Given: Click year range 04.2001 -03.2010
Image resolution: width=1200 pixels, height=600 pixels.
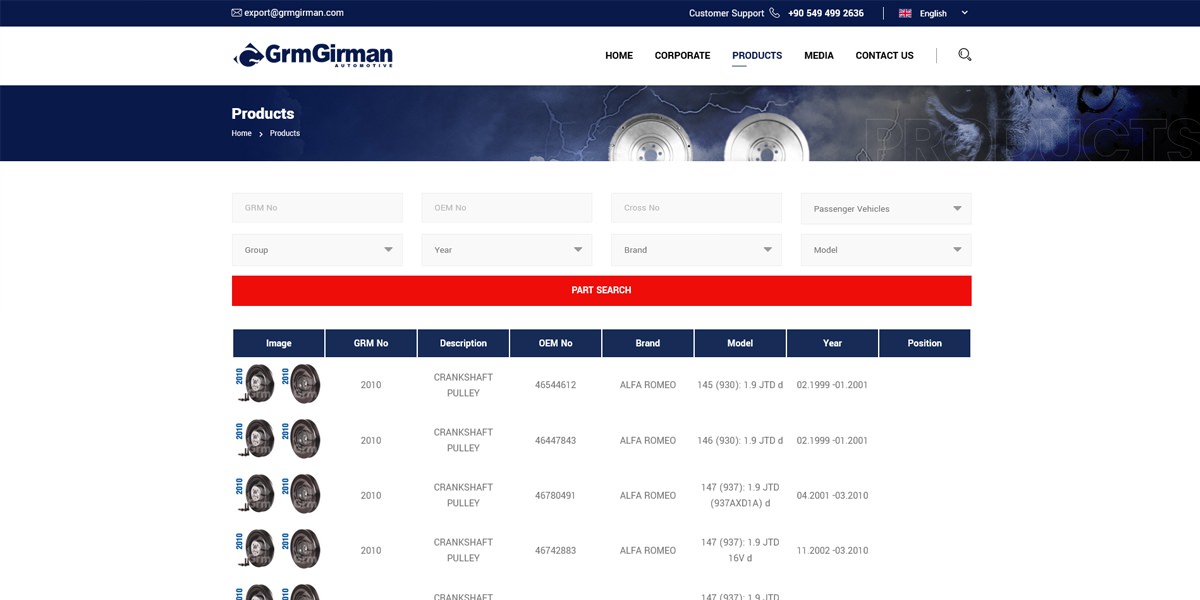Looking at the screenshot, I should pos(832,495).
